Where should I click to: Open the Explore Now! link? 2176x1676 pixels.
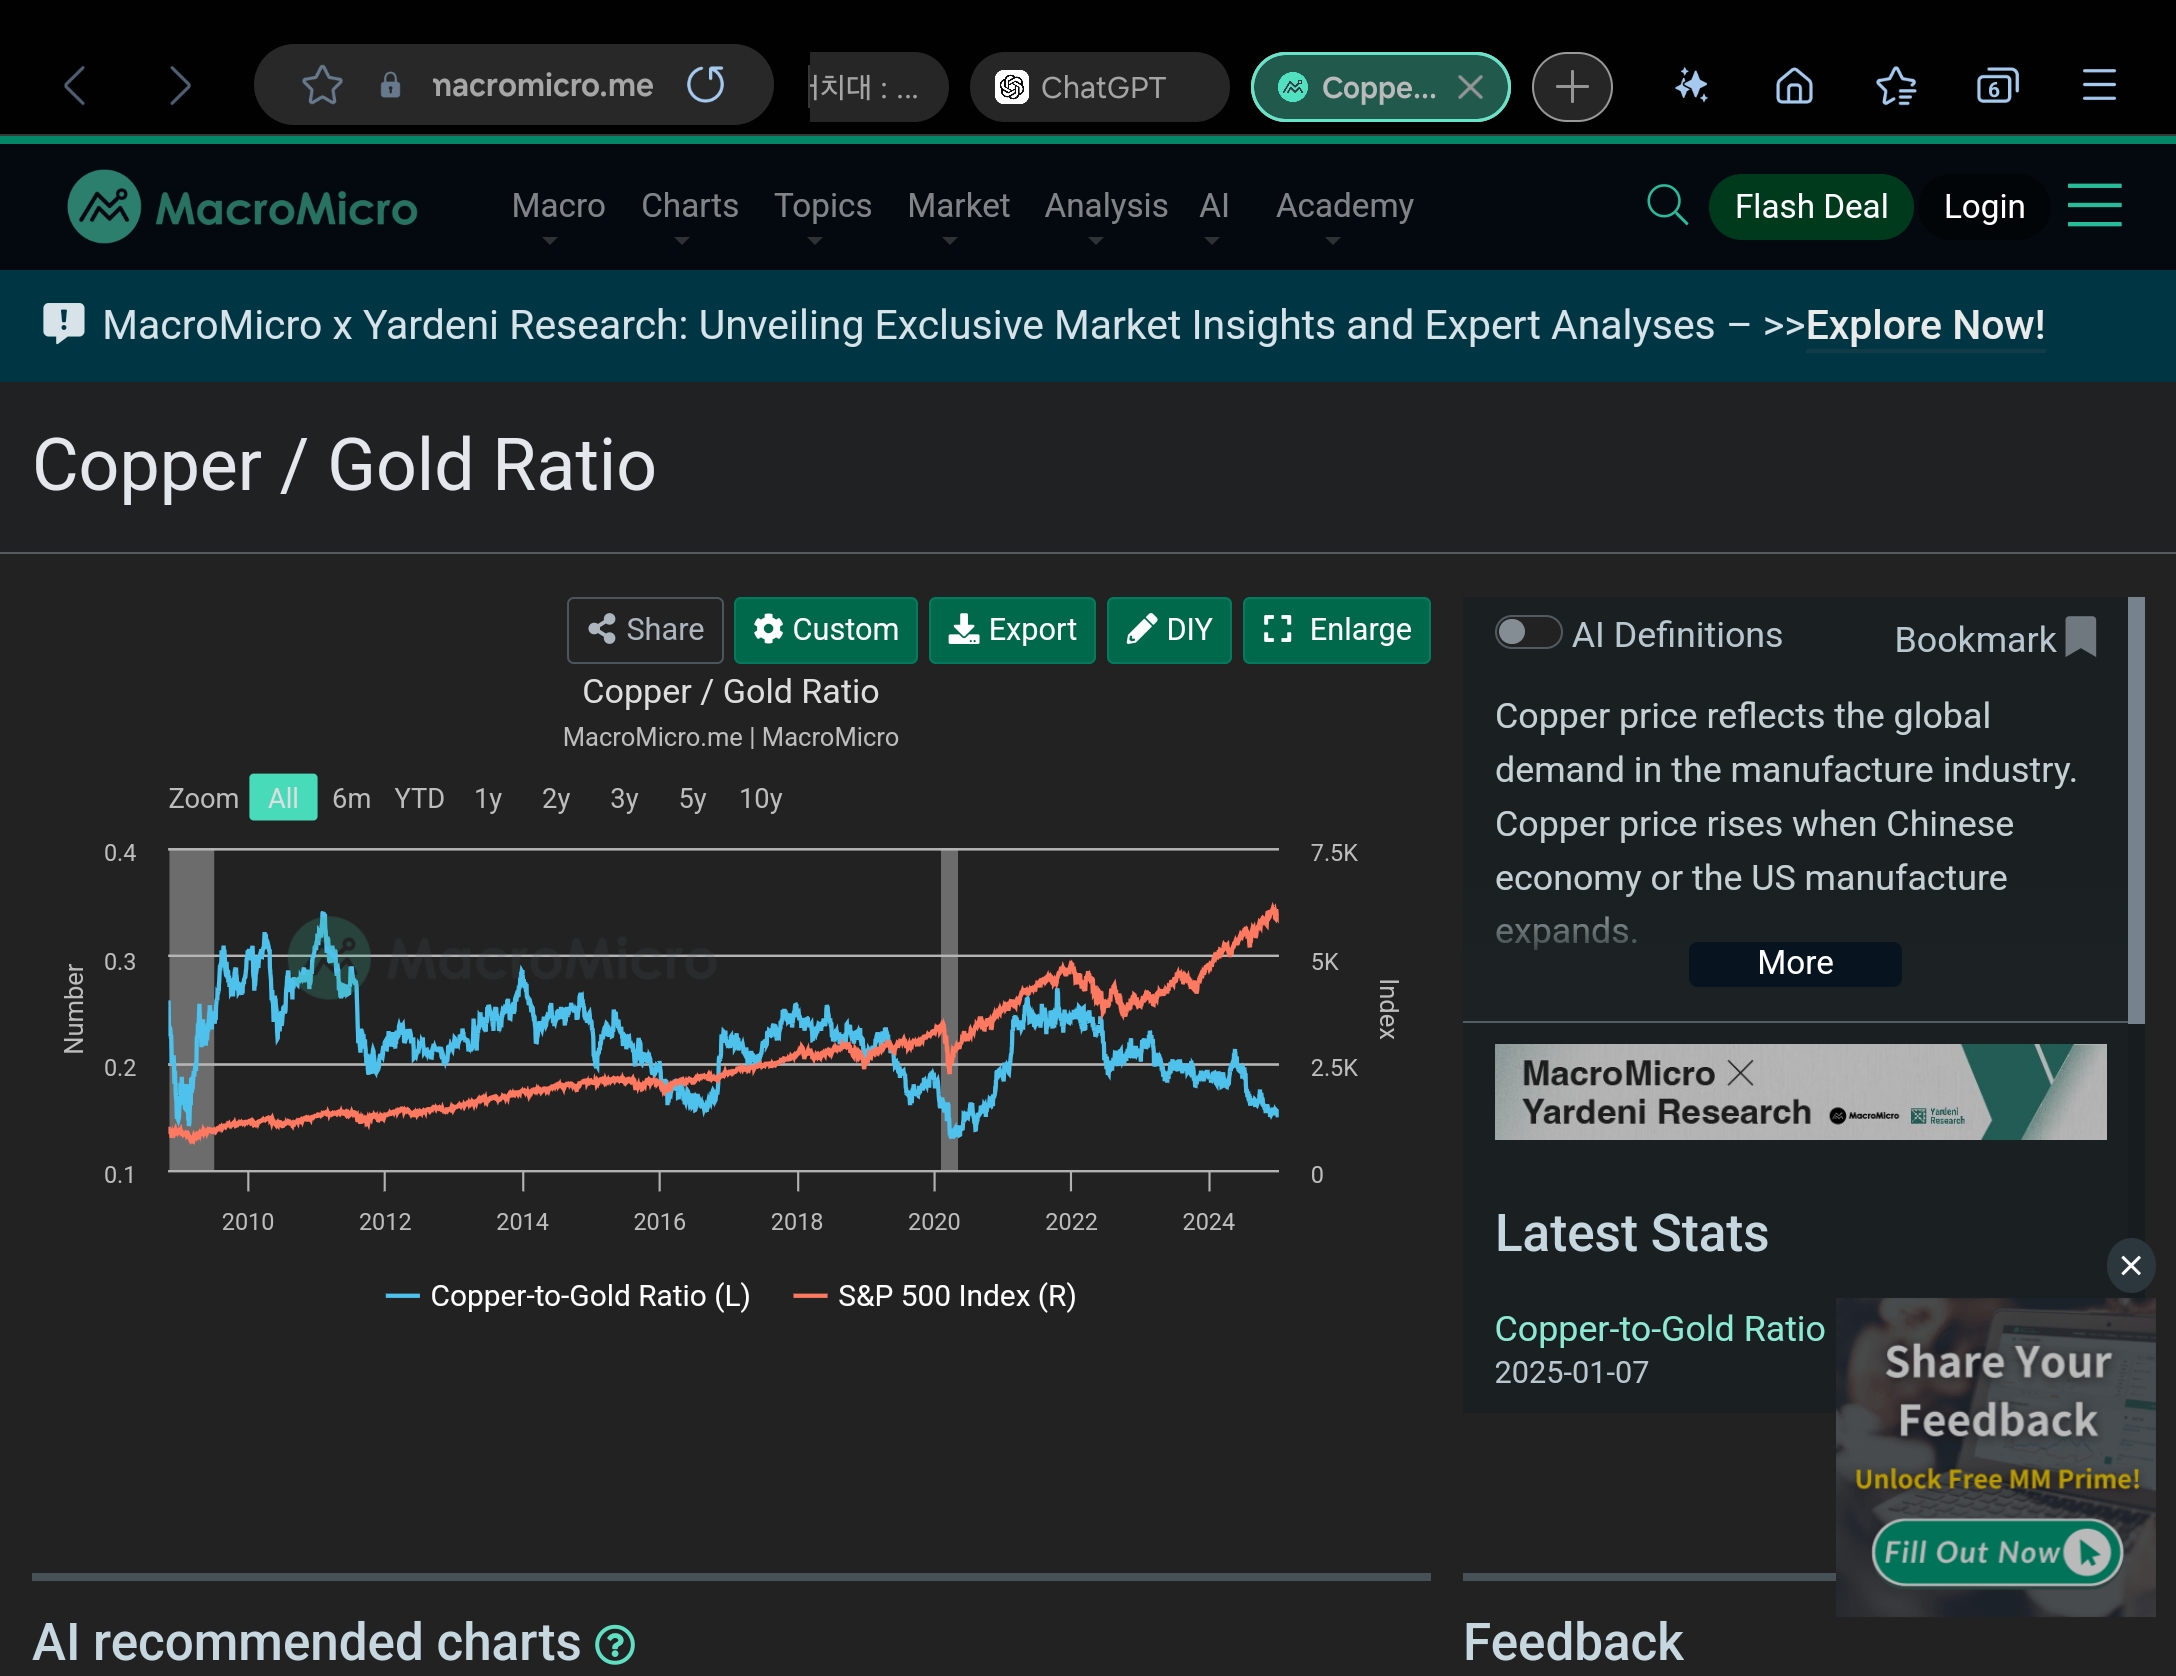(x=1925, y=326)
